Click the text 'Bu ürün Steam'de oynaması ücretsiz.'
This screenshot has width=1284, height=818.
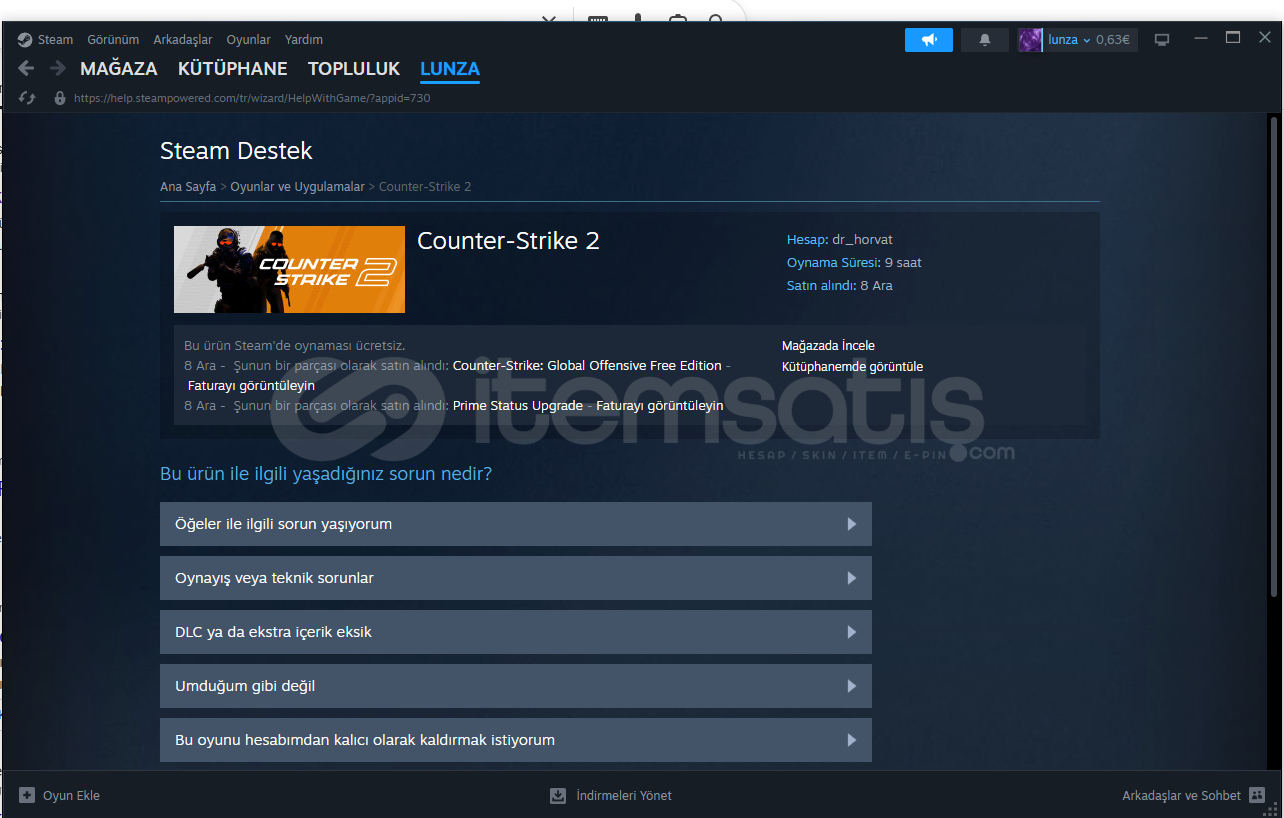(295, 346)
